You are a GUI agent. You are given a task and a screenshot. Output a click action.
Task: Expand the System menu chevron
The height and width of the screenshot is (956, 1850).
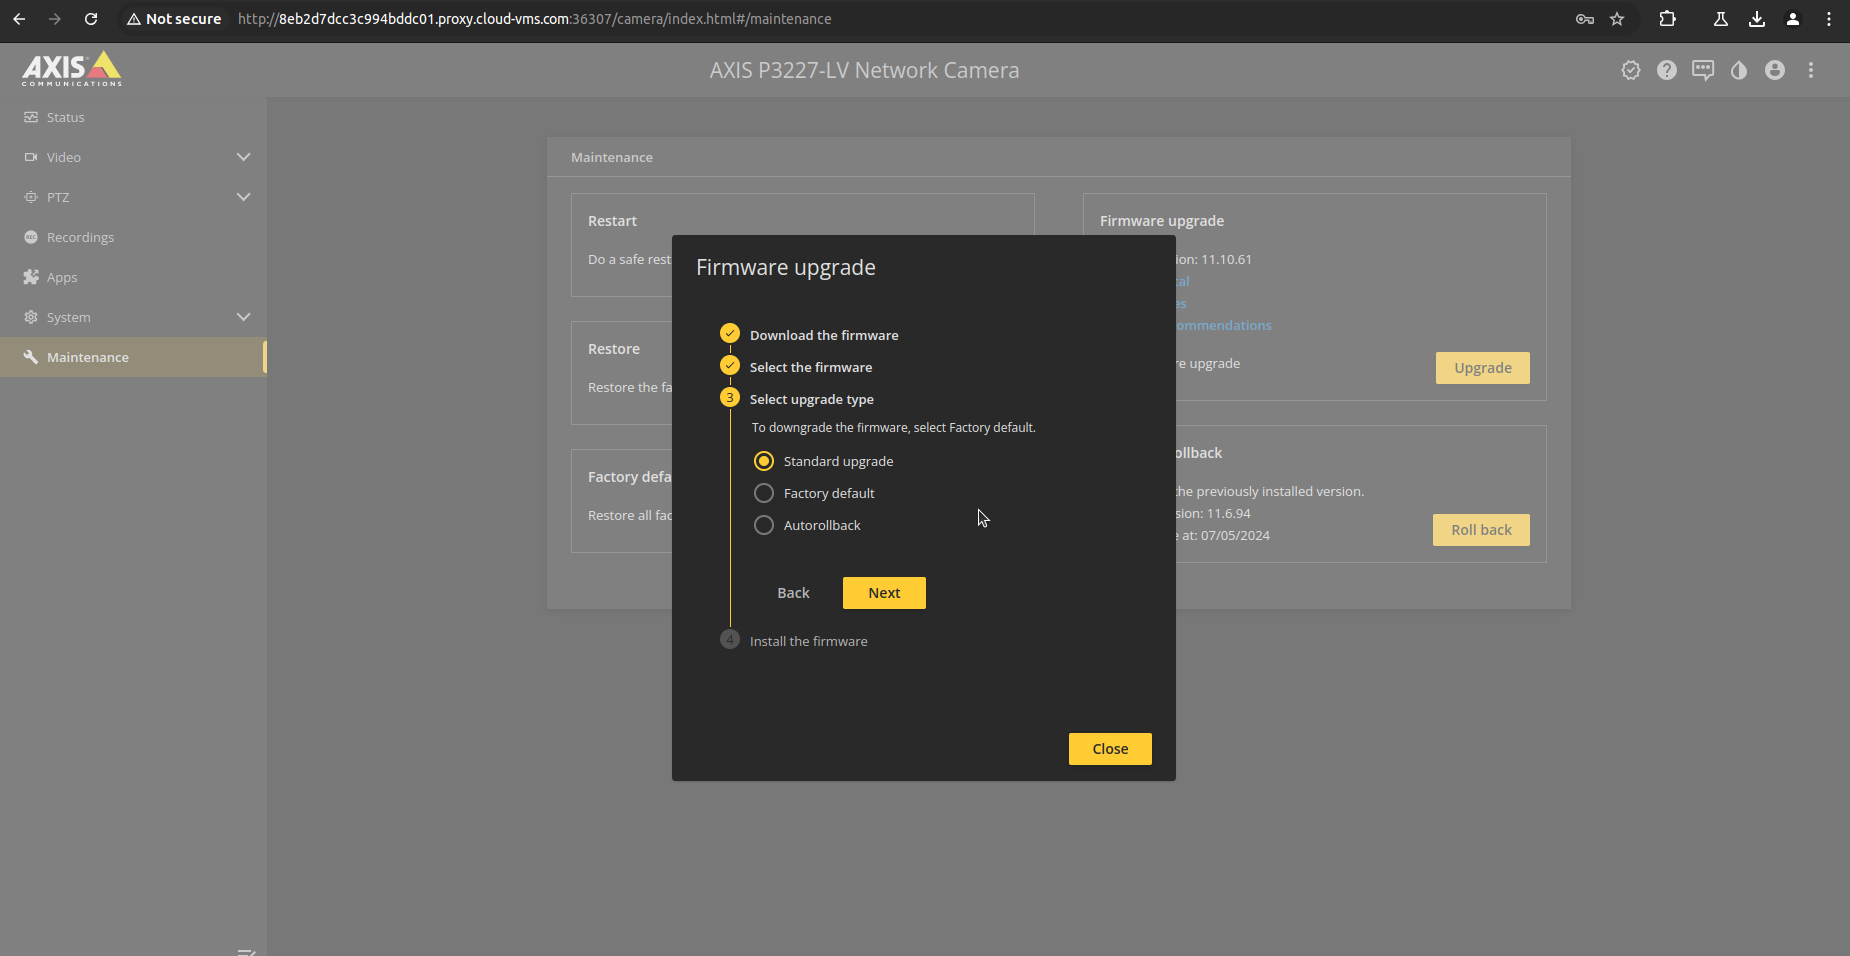(x=243, y=317)
